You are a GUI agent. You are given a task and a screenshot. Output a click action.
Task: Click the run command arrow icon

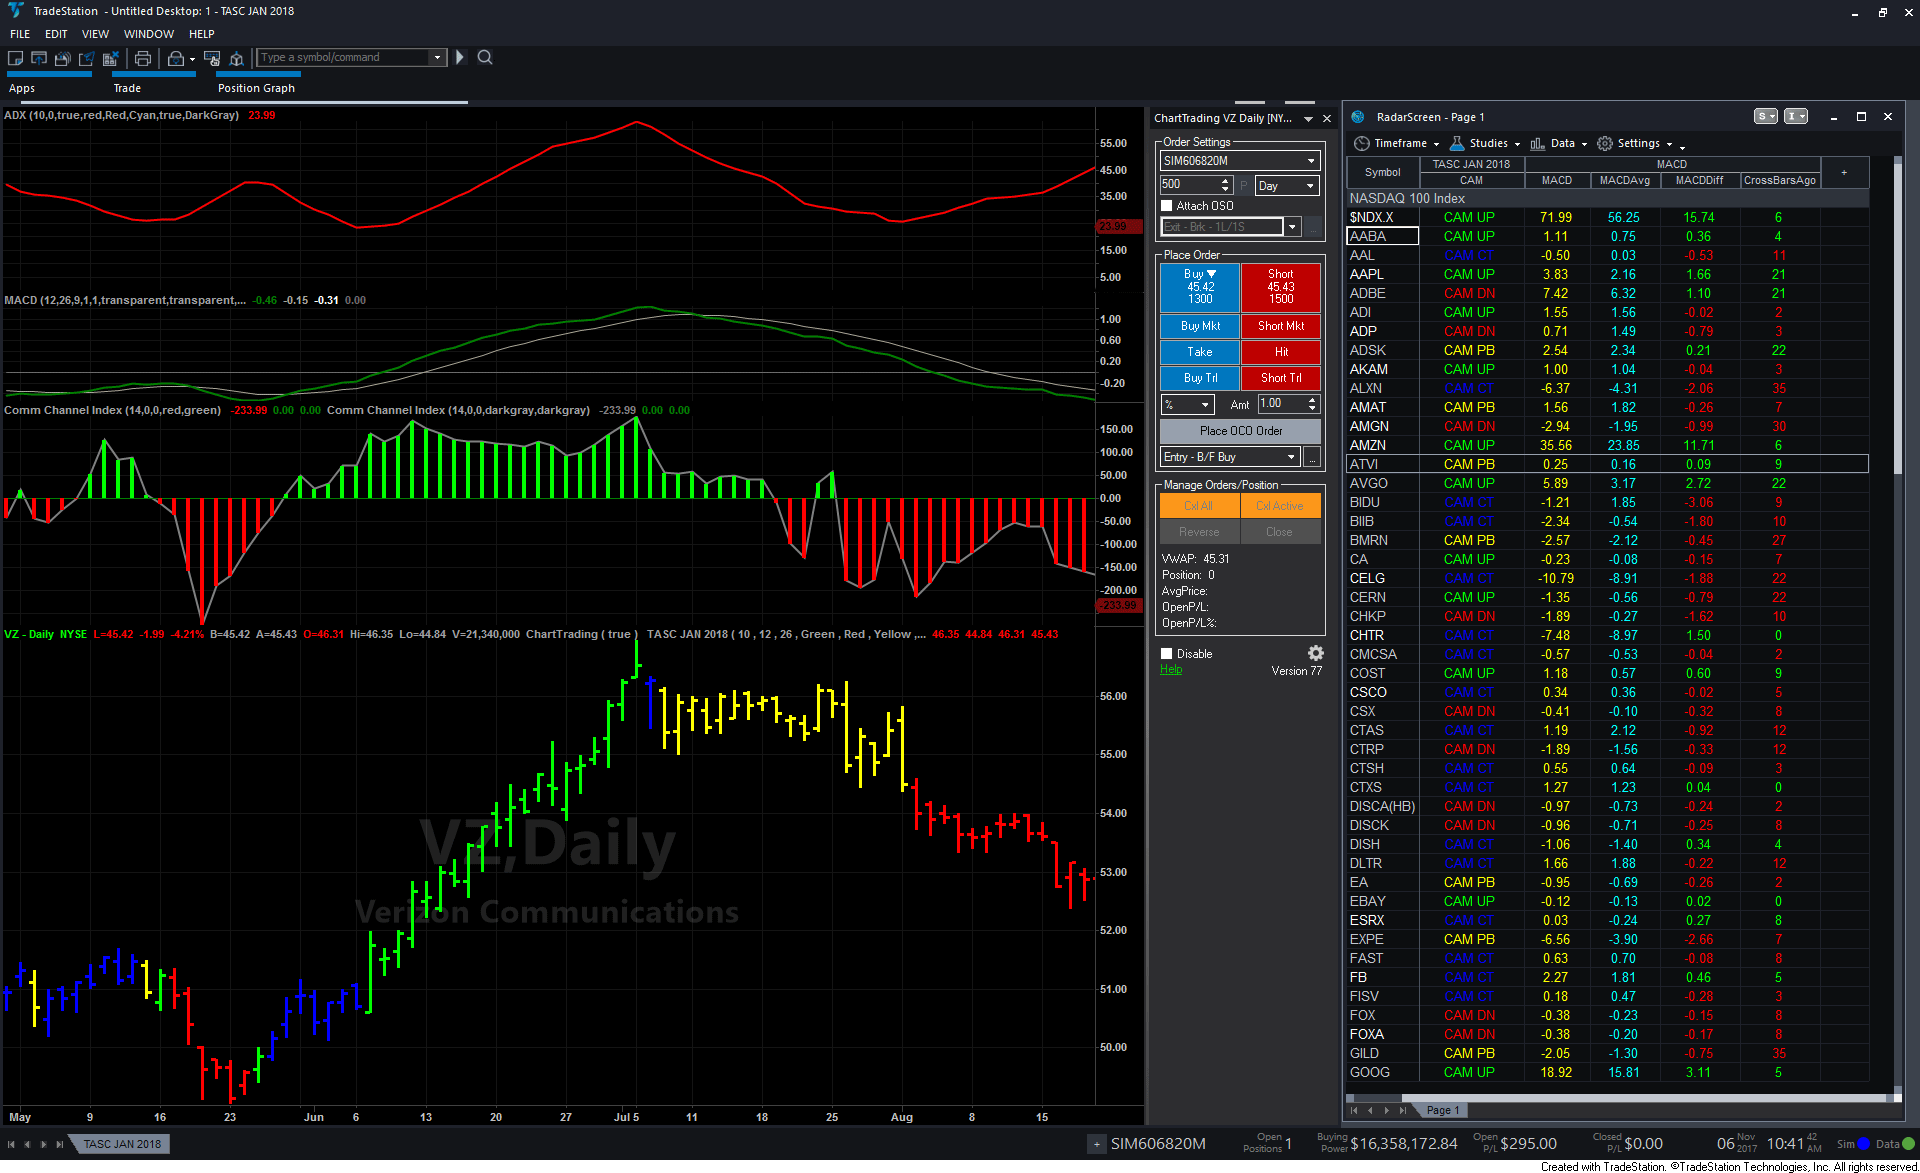tap(460, 57)
